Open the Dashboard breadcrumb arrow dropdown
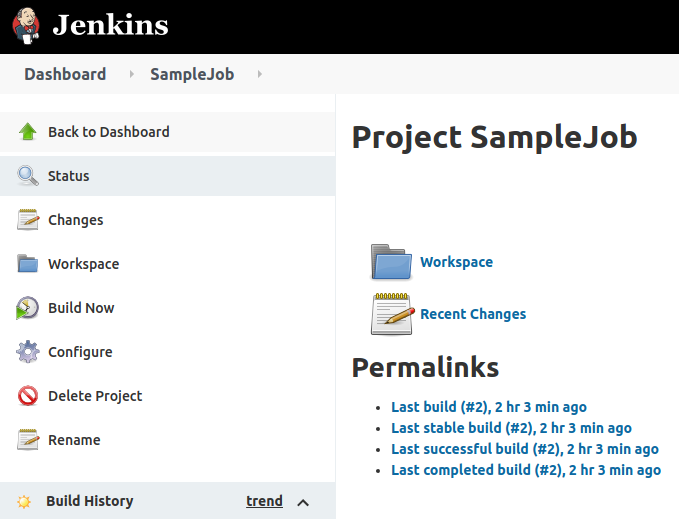 click(130, 74)
